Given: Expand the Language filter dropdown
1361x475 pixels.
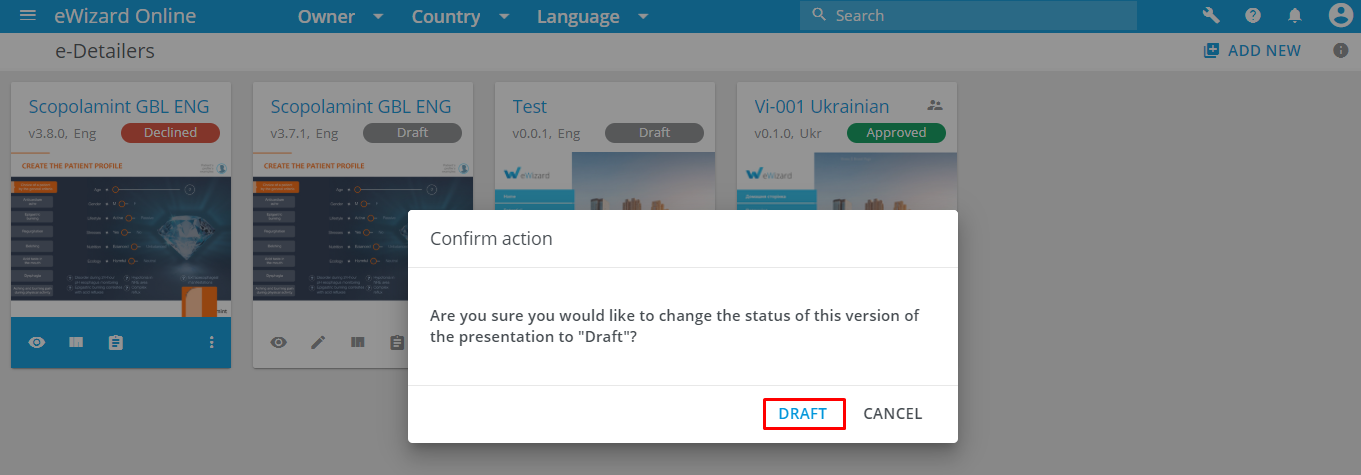Looking at the screenshot, I should [x=593, y=17].
